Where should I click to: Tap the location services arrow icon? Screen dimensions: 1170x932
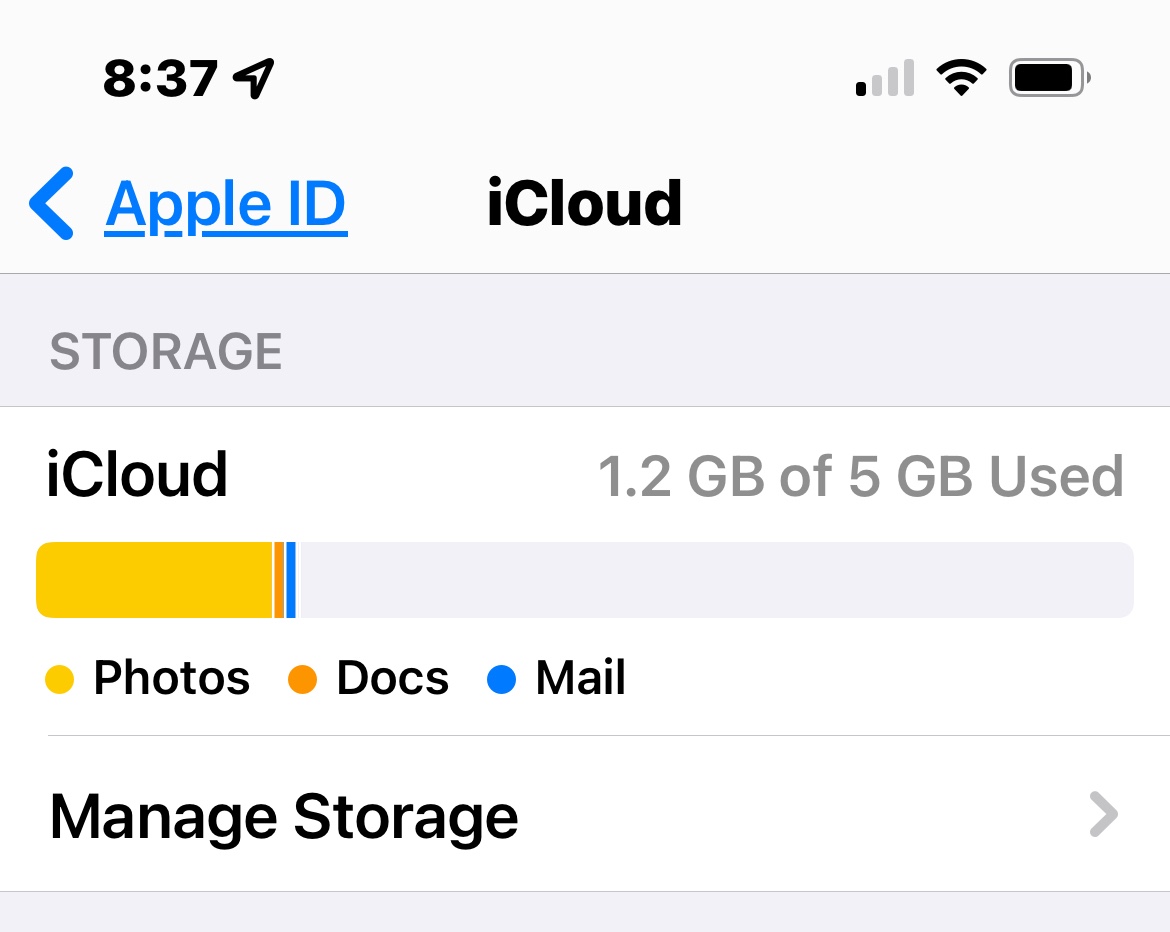(253, 78)
